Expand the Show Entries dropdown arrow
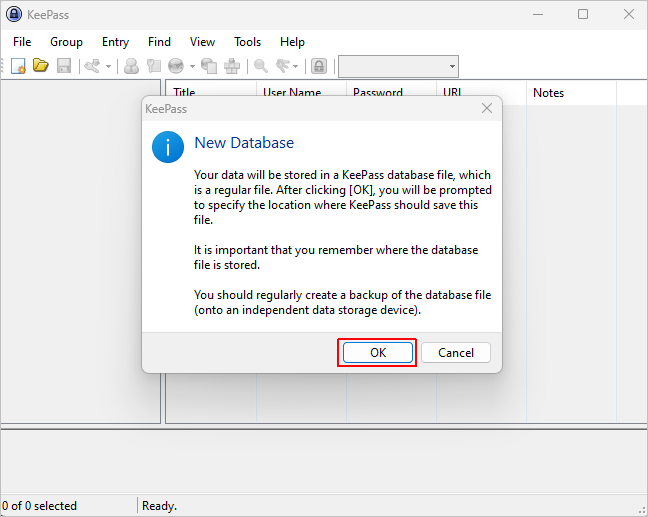This screenshot has height=517, width=648. click(295, 66)
